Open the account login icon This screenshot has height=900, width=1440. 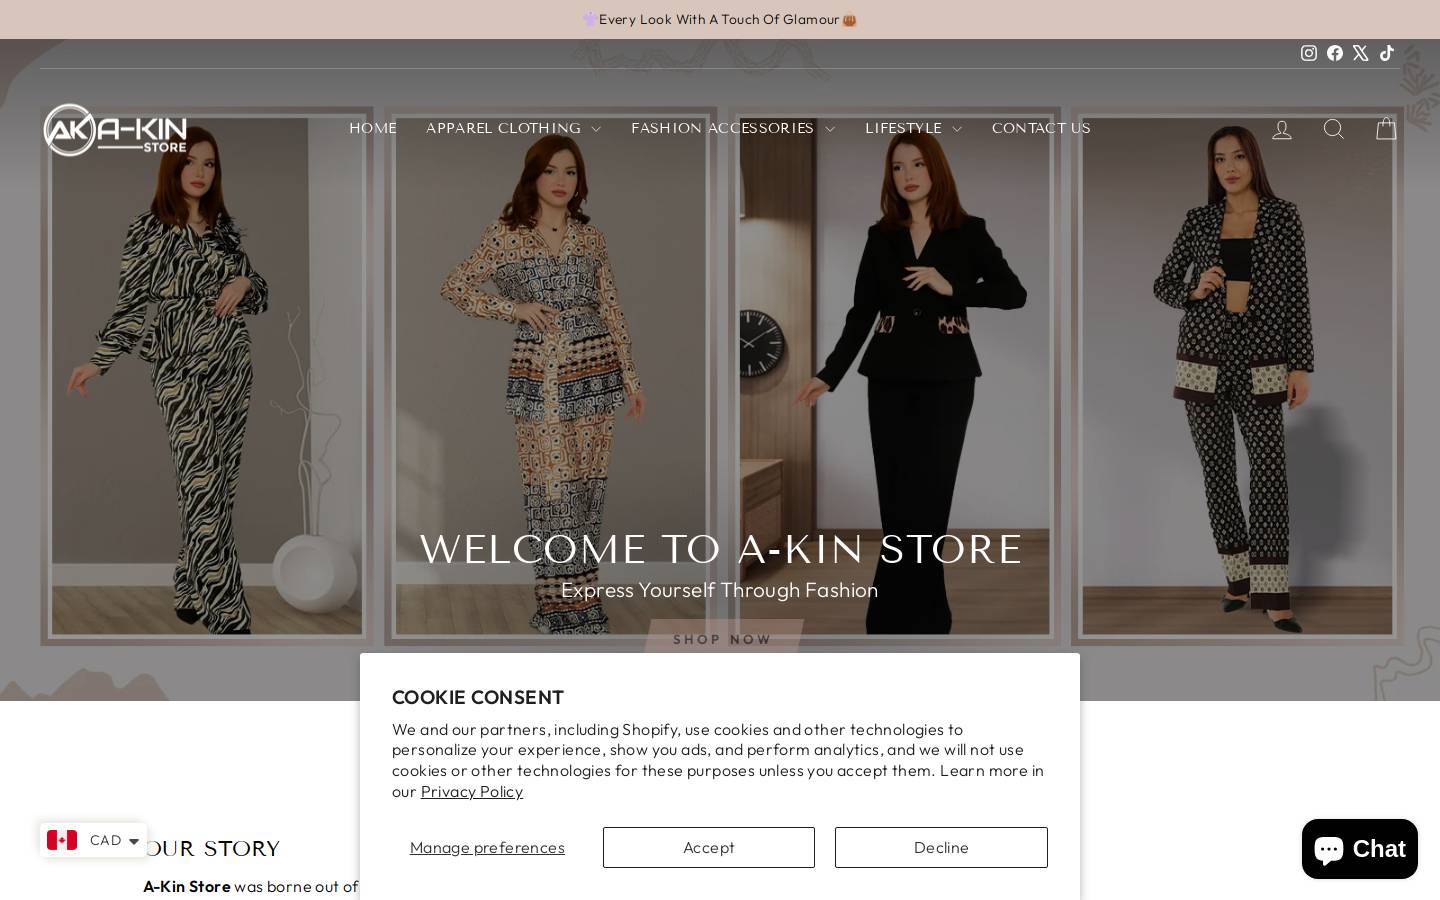[x=1282, y=129]
